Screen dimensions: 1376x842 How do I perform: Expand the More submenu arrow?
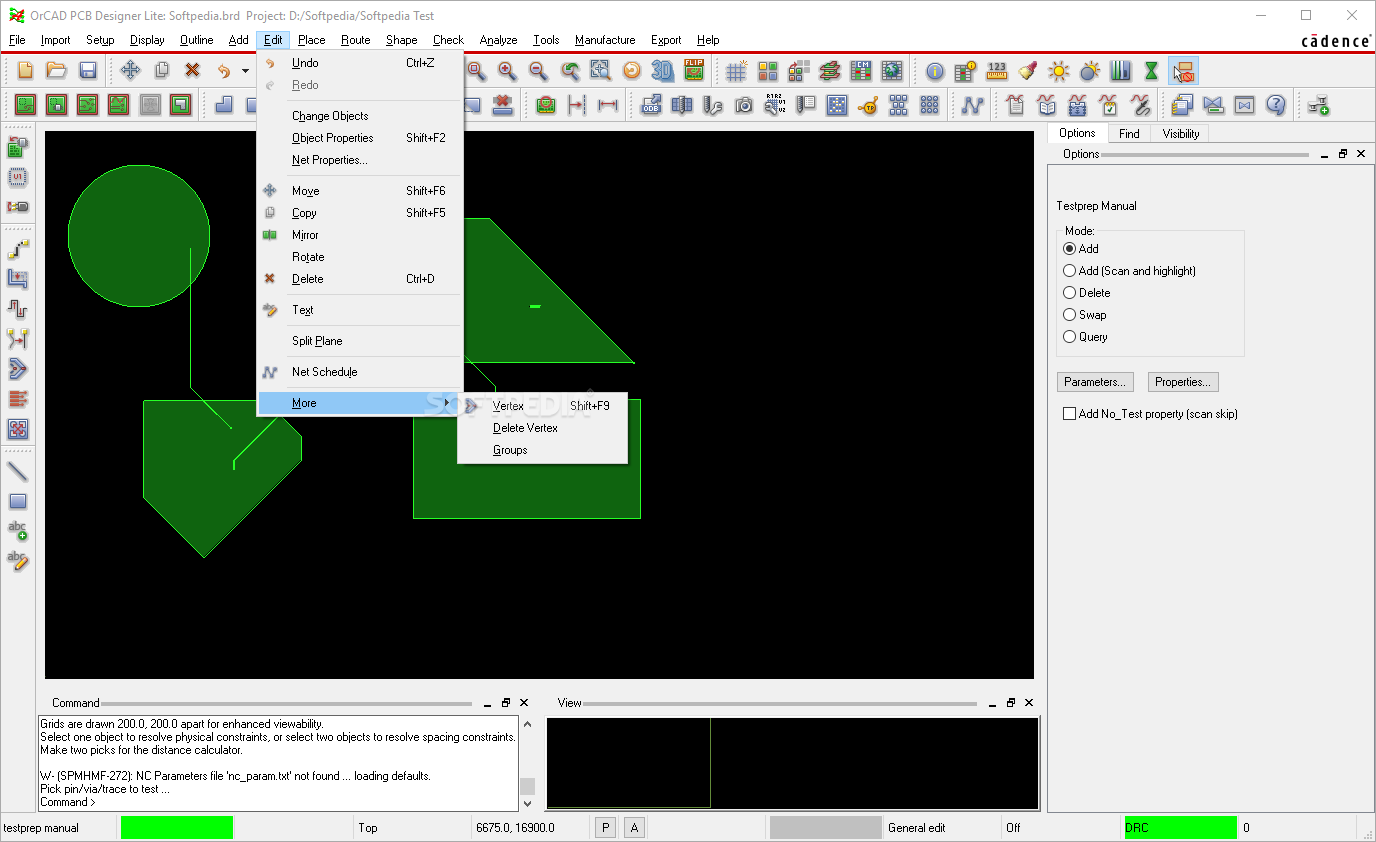pos(447,403)
